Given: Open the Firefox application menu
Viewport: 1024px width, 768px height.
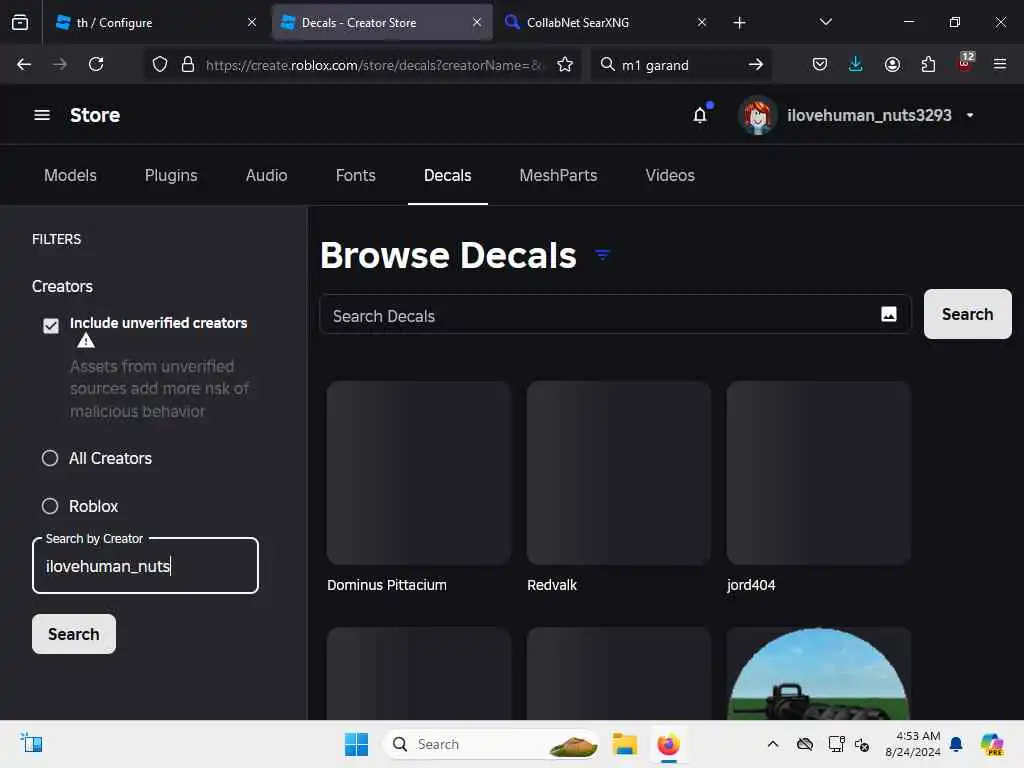Looking at the screenshot, I should (x=1000, y=64).
